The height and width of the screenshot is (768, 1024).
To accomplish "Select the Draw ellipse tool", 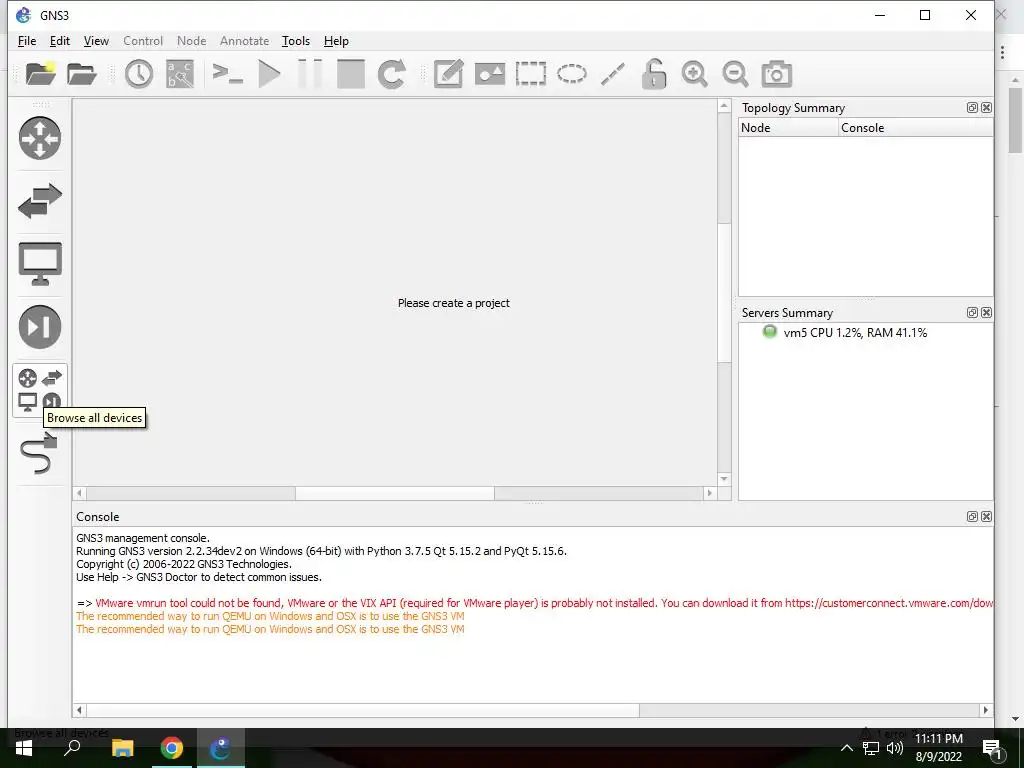I will [571, 74].
